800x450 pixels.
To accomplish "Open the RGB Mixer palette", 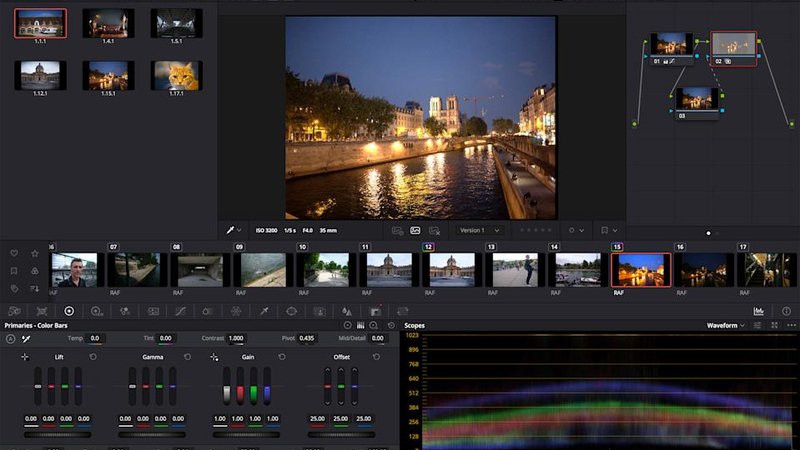I will 124,311.
